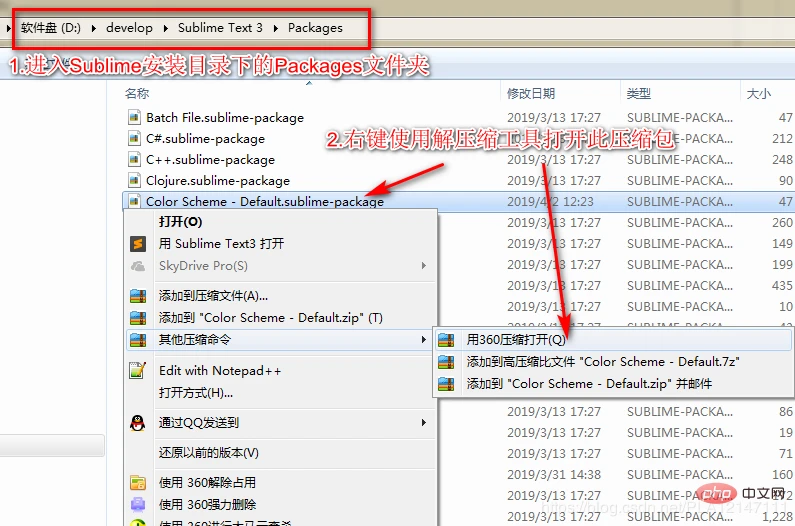Click the QQ penguin icon

(x=137, y=423)
